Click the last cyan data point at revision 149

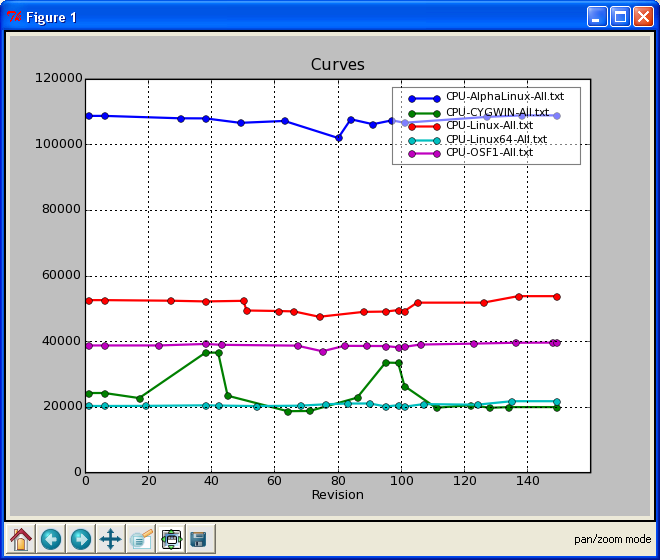point(557,402)
